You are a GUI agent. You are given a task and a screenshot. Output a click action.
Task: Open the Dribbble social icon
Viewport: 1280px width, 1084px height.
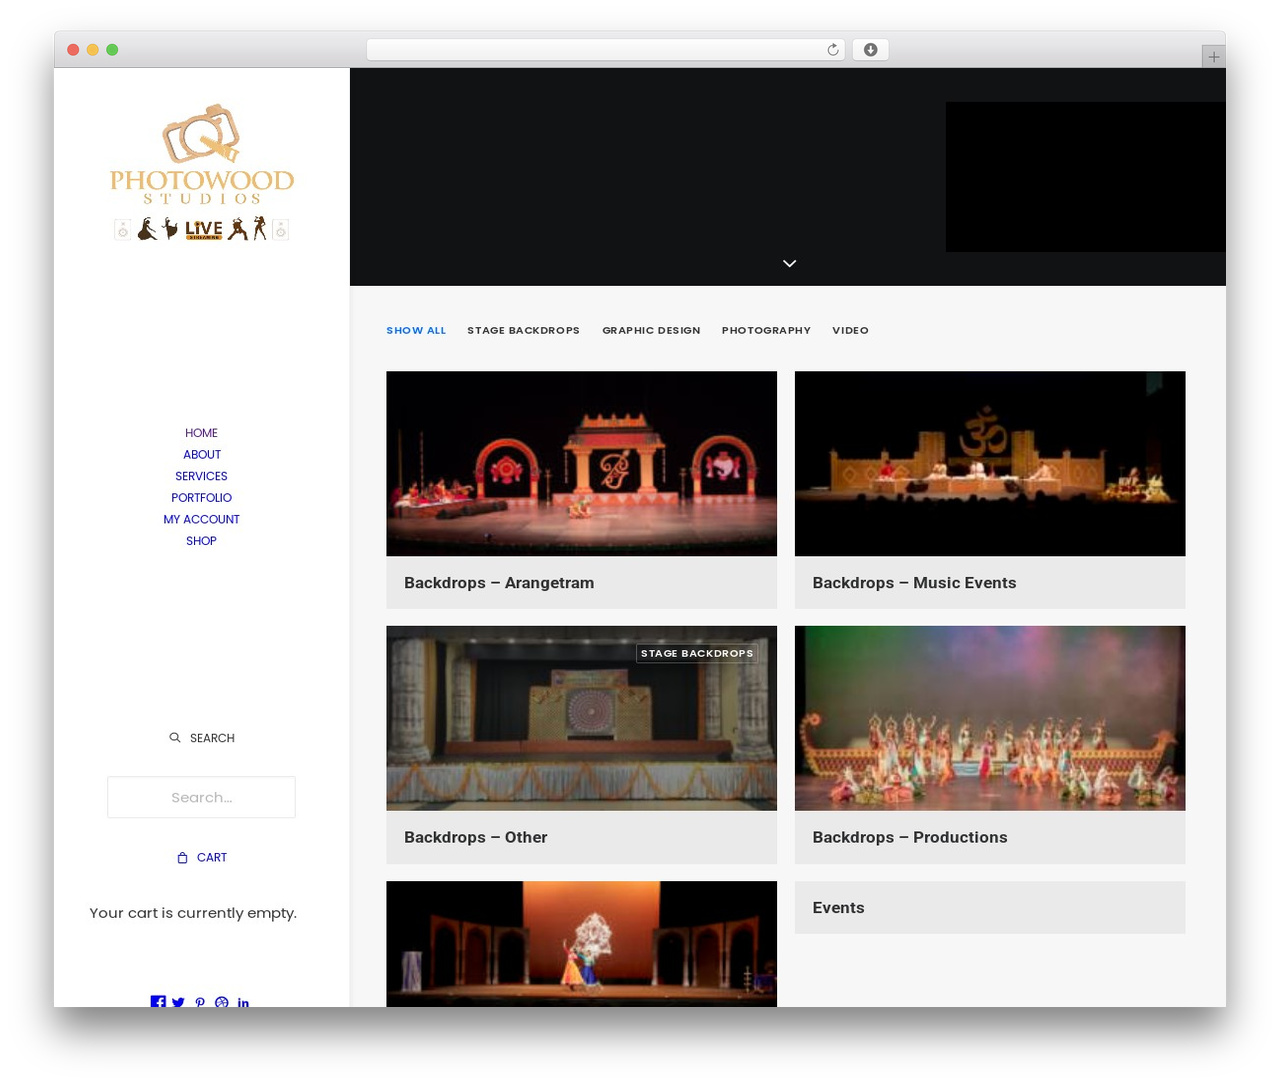tap(222, 1002)
